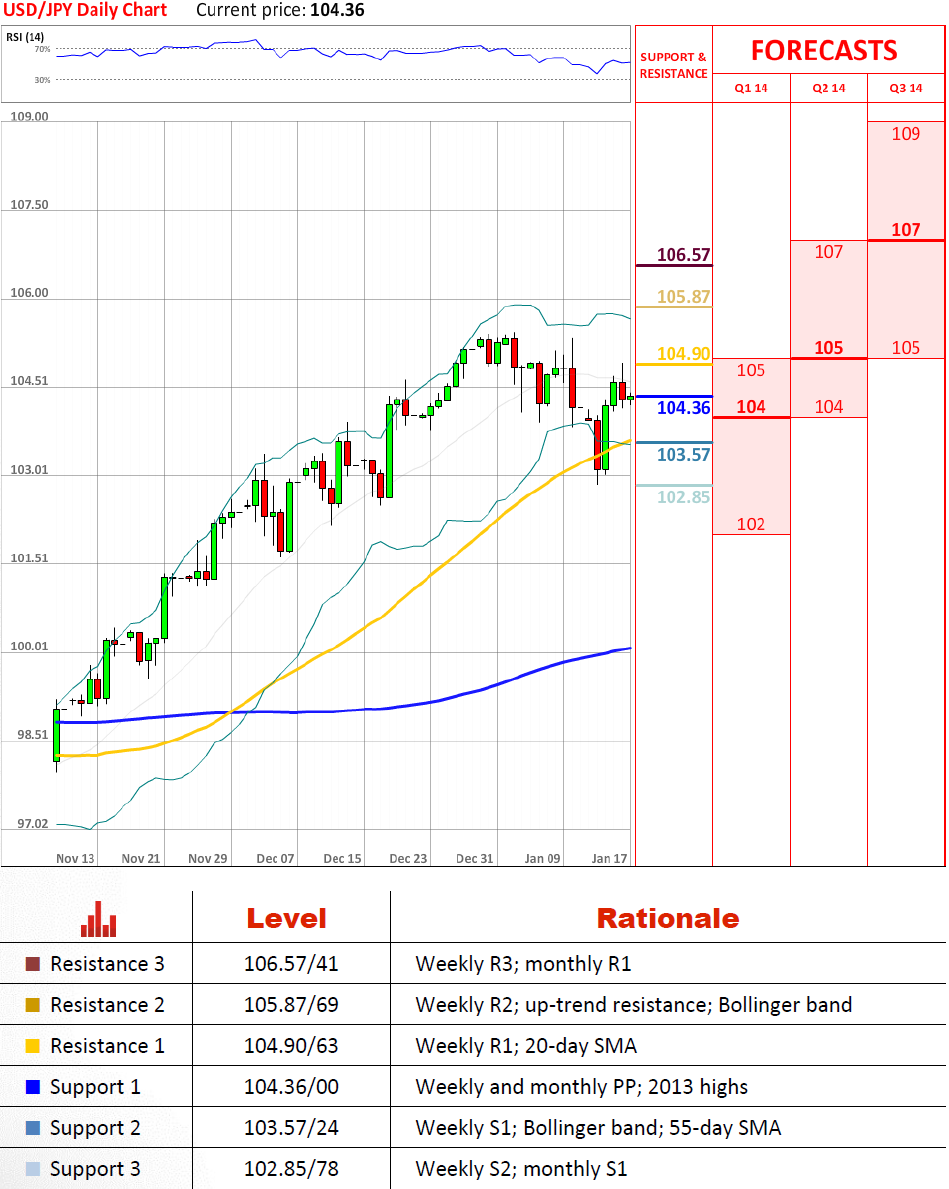Screen dimensions: 949x1189
Task: Pick the Resistance 1 yellow swatch
Action: (x=33, y=1046)
